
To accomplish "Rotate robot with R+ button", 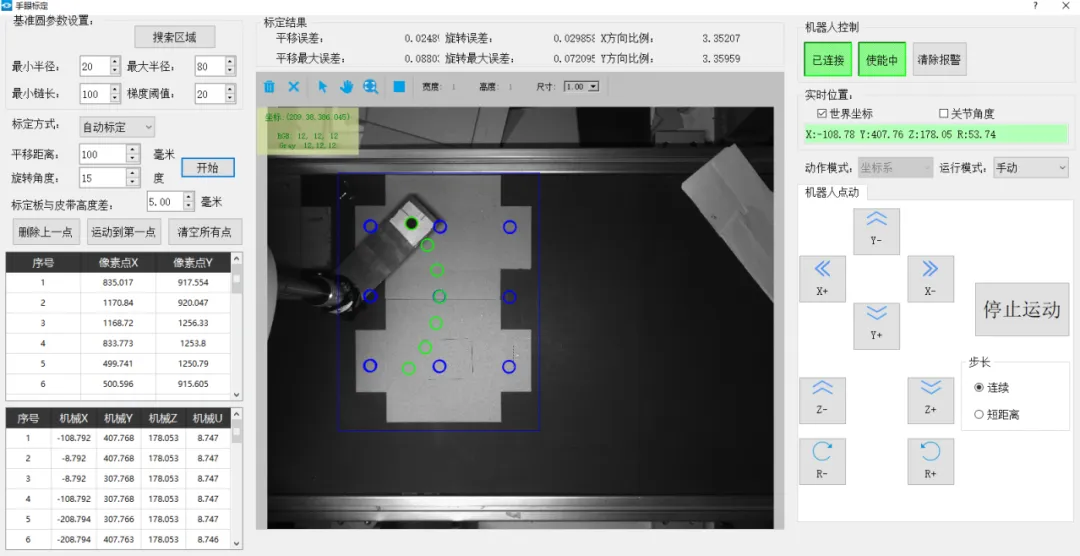I will pyautogui.click(x=931, y=461).
